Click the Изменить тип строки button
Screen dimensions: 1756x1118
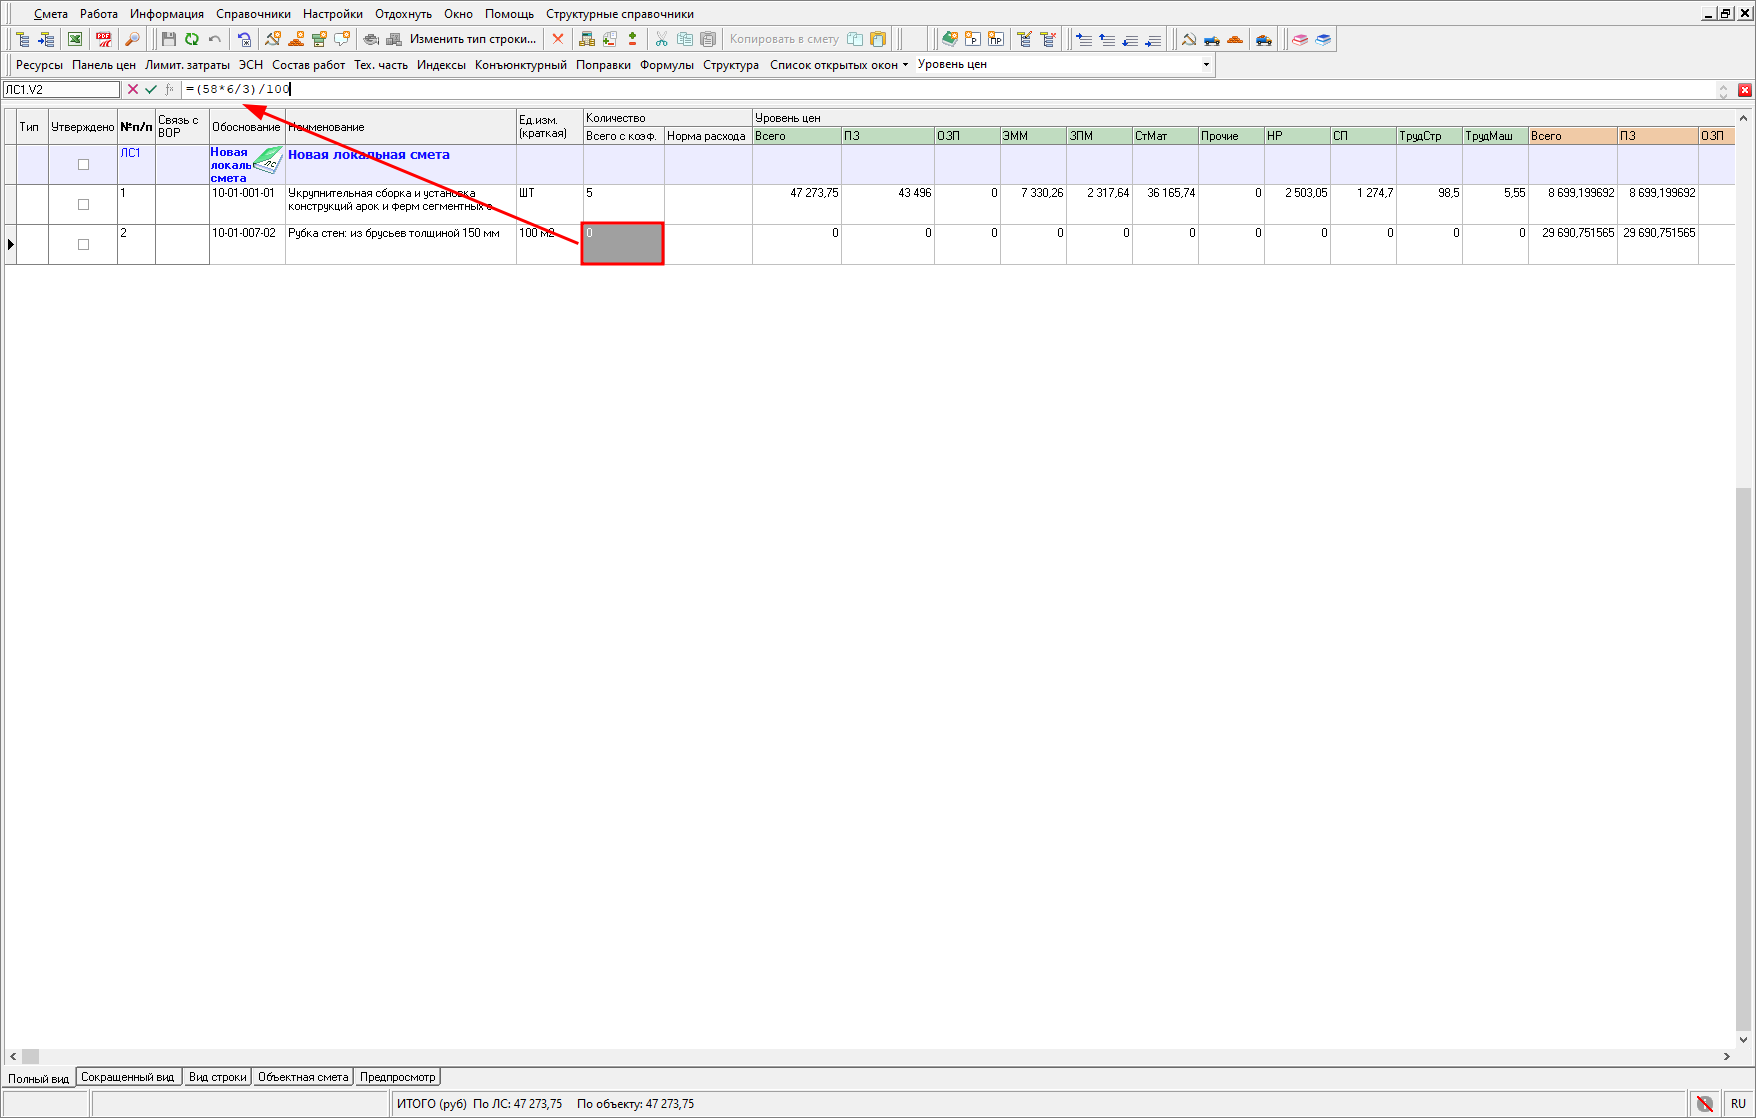[x=472, y=39]
